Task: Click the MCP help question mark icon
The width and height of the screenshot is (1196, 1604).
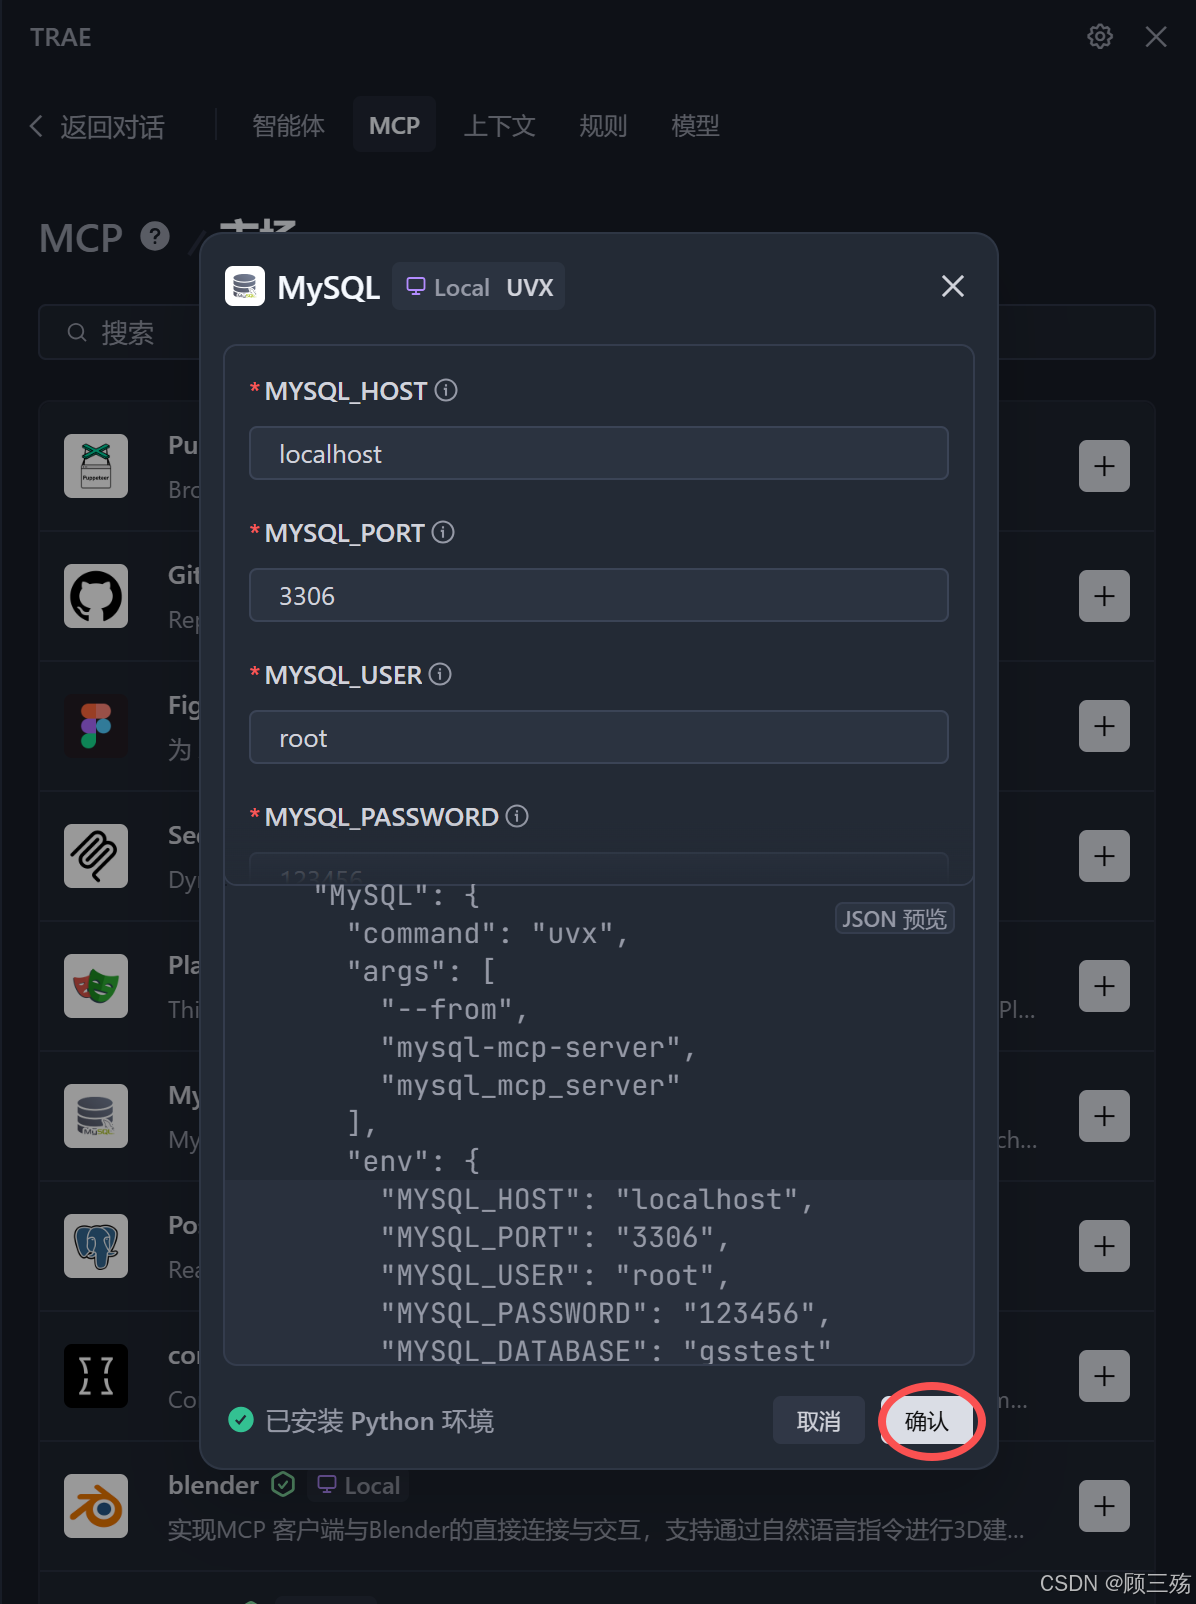Action: click(155, 237)
